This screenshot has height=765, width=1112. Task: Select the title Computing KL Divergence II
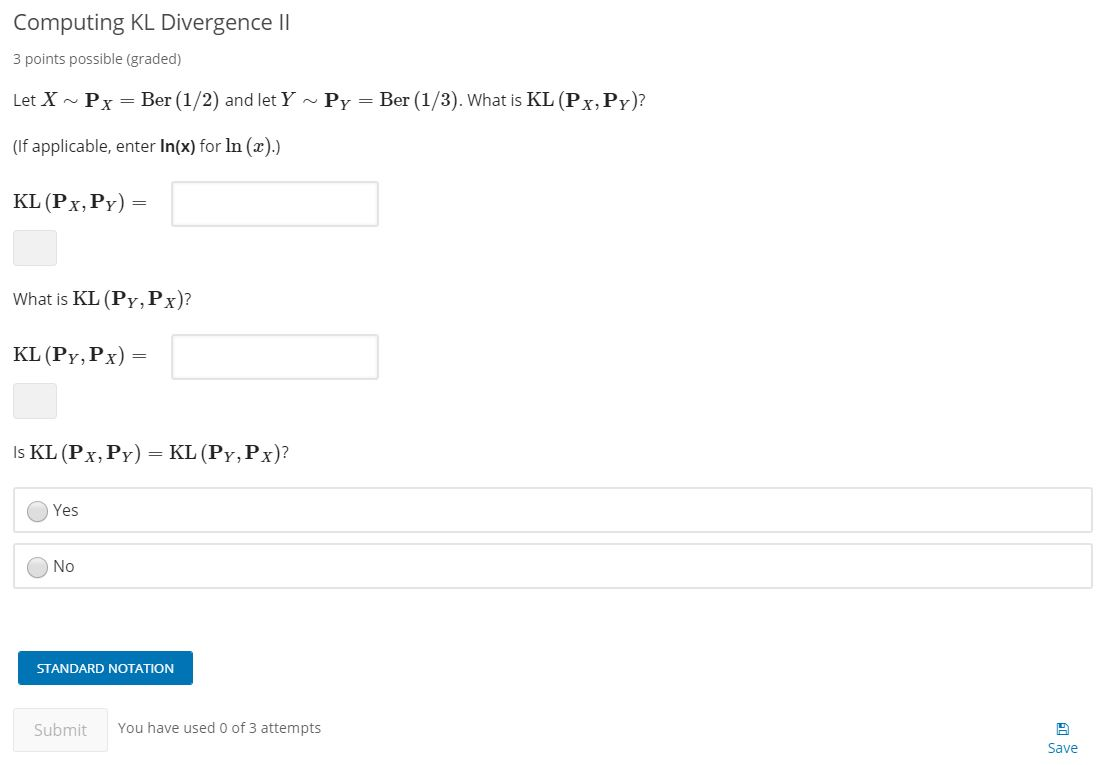[x=151, y=21]
